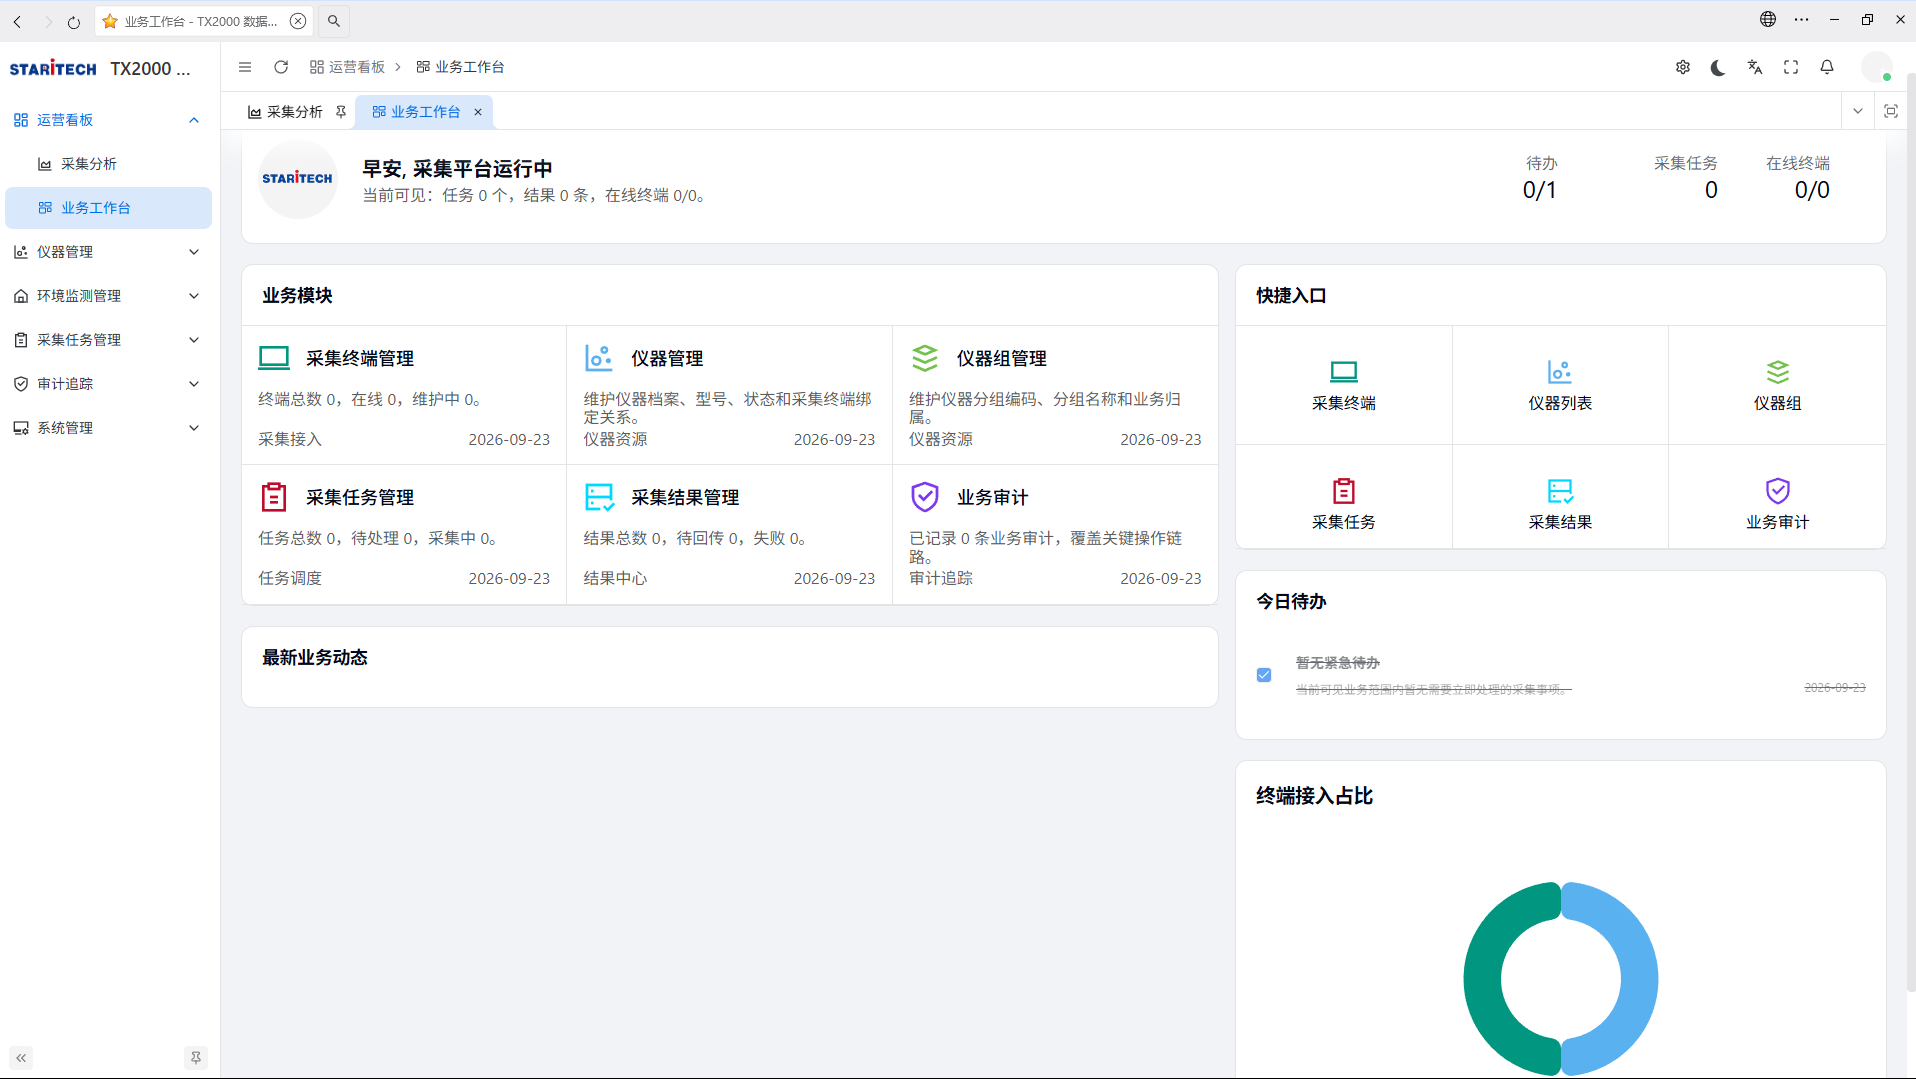Screen dimensions: 1916x1079
Task: Select 采集分析 in the sidebar
Action: [x=108, y=164]
